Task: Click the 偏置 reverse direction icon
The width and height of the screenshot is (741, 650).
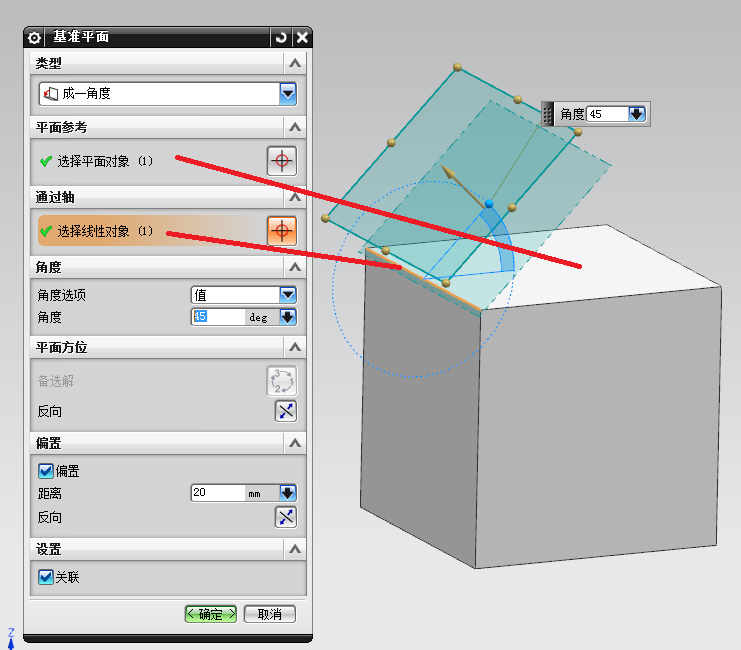Action: coord(286,517)
